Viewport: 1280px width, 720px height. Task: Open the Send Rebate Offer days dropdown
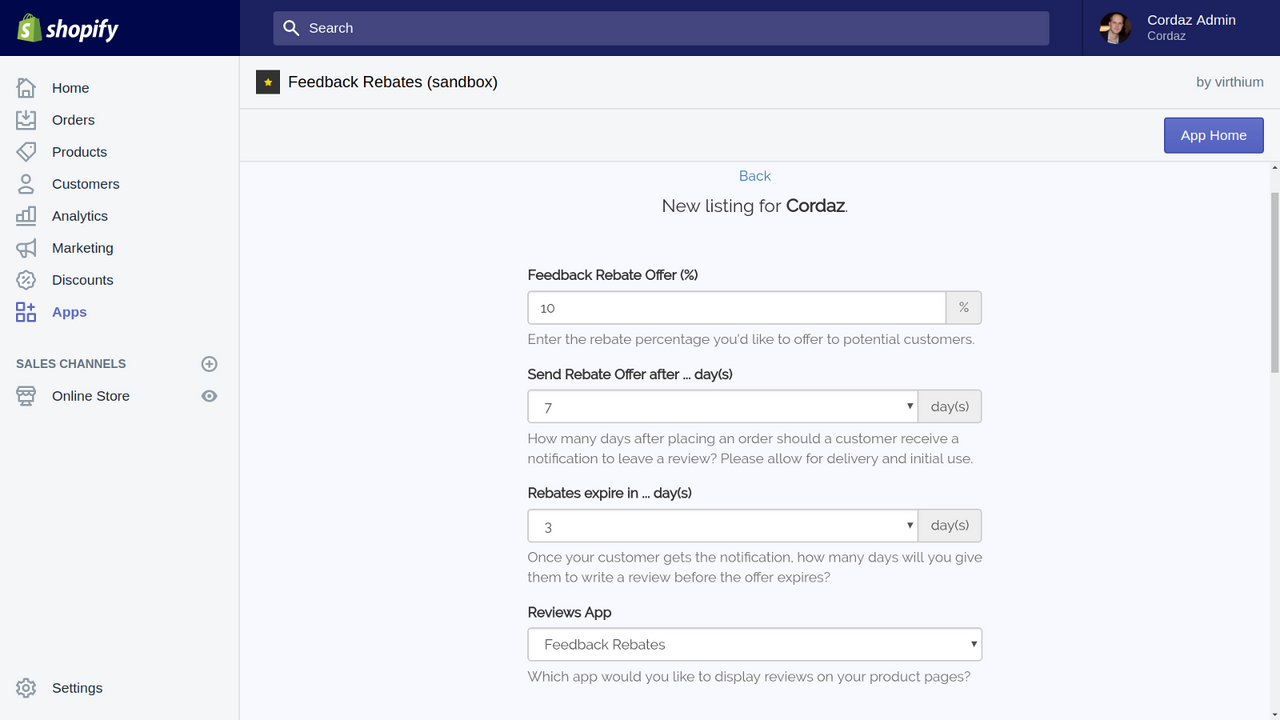pos(722,406)
